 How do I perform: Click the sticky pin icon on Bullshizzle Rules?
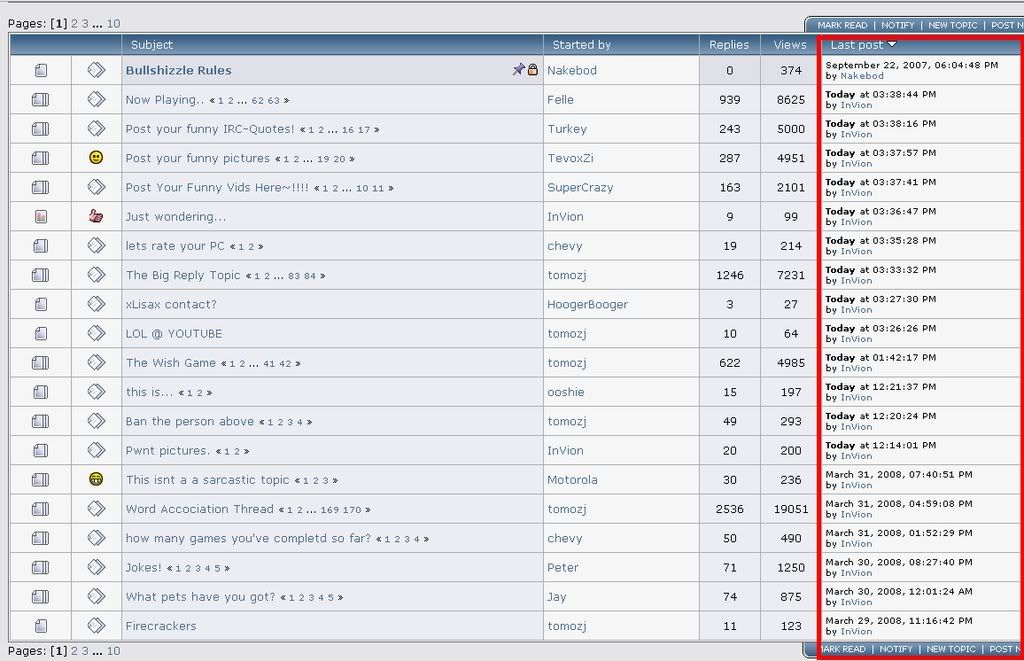click(518, 70)
